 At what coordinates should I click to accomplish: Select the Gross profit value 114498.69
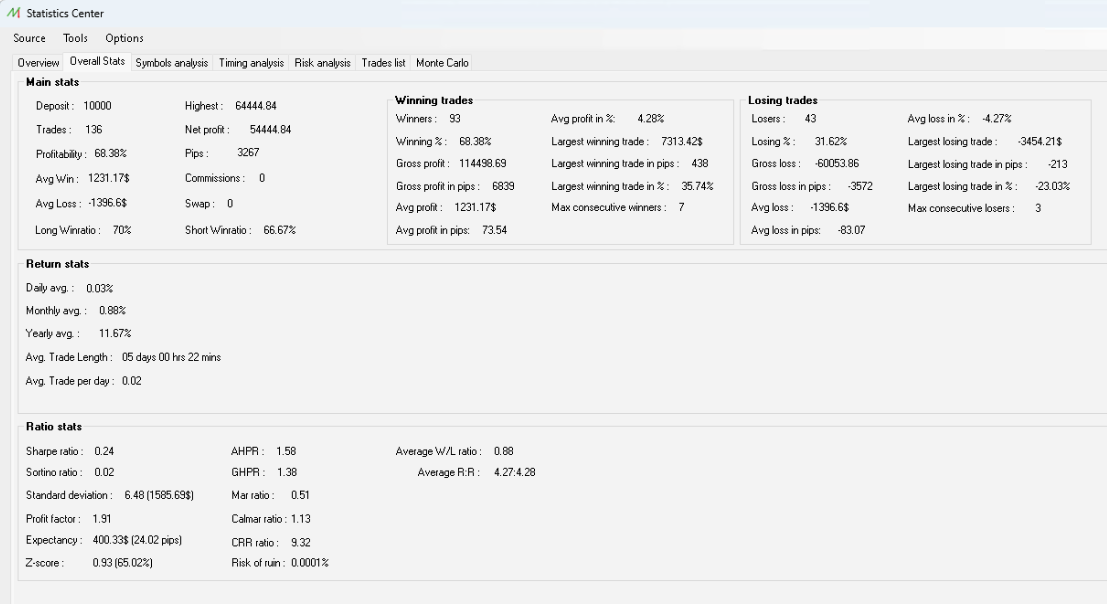tap(482, 163)
